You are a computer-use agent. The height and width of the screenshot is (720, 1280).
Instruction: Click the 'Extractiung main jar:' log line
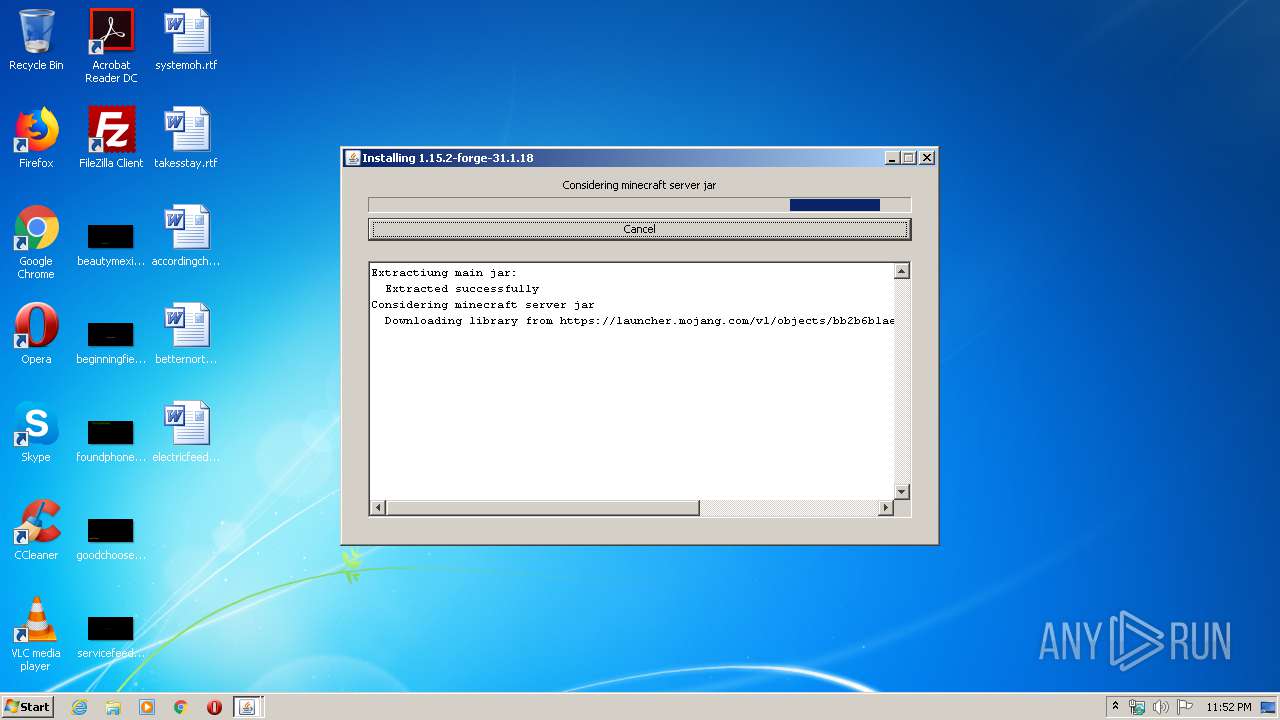click(444, 273)
